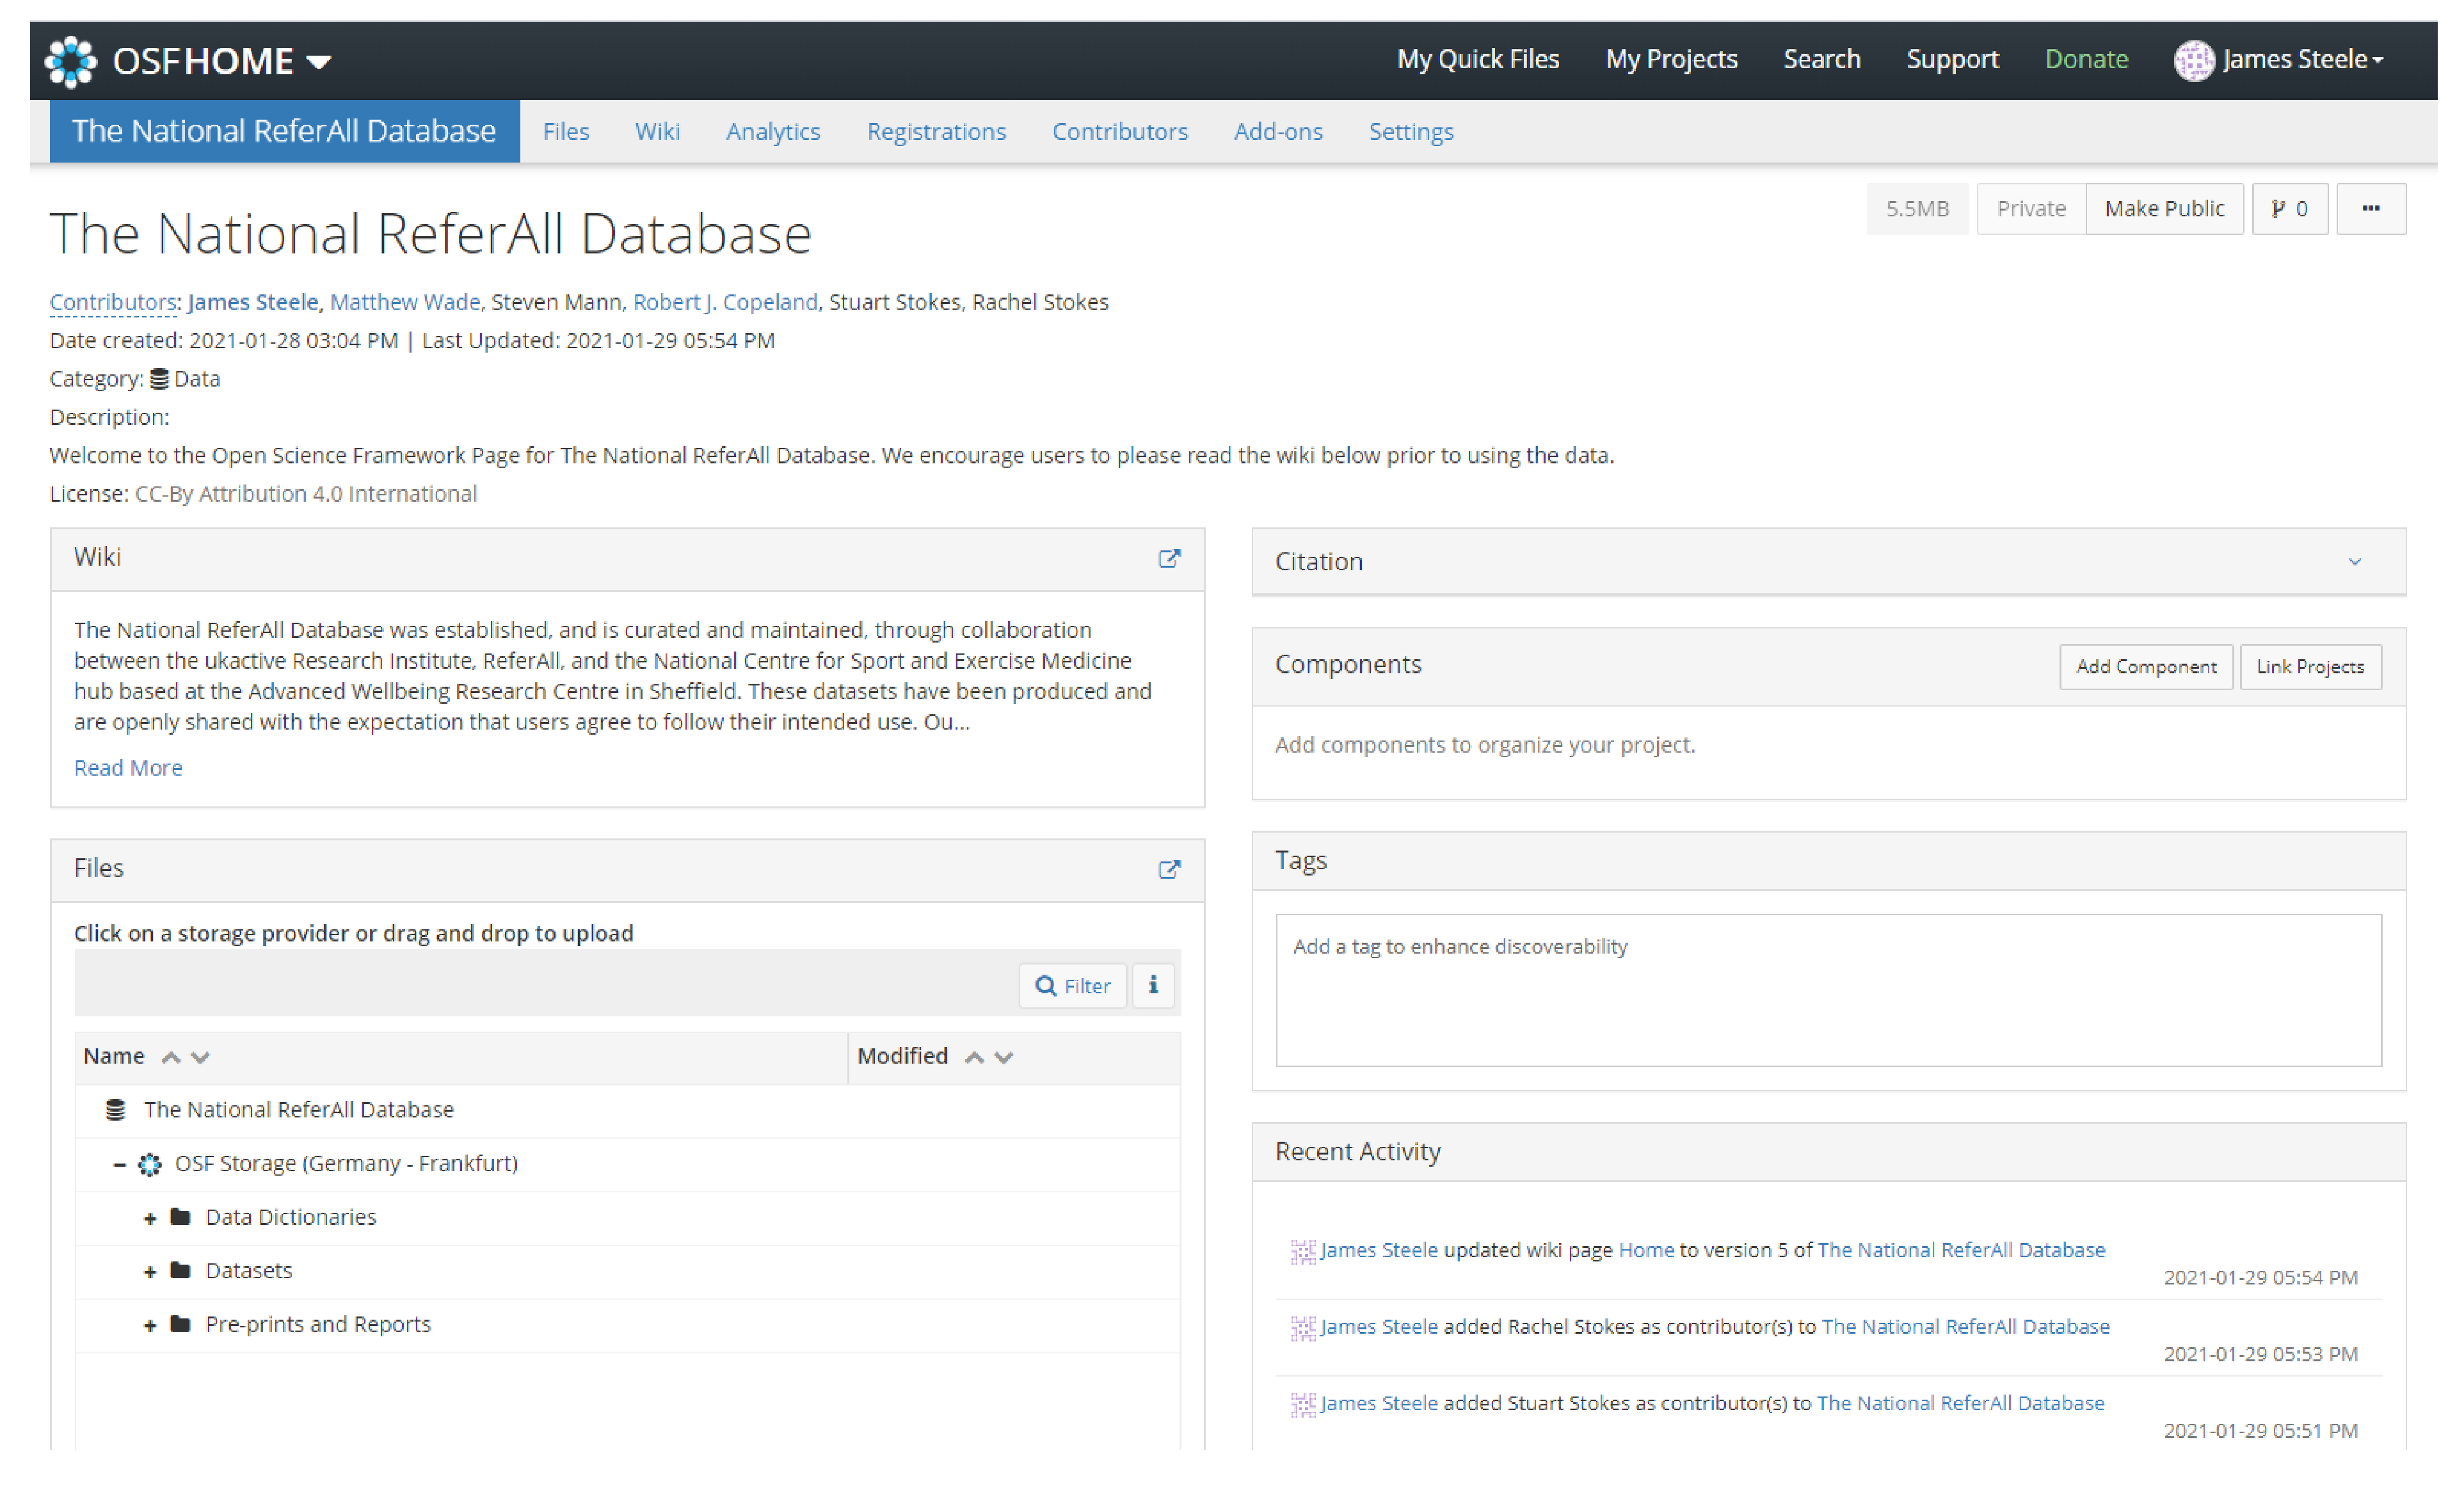Screen dimensions: 2464x1488
Task: Open the three-dots more options menu
Action: pos(2370,209)
